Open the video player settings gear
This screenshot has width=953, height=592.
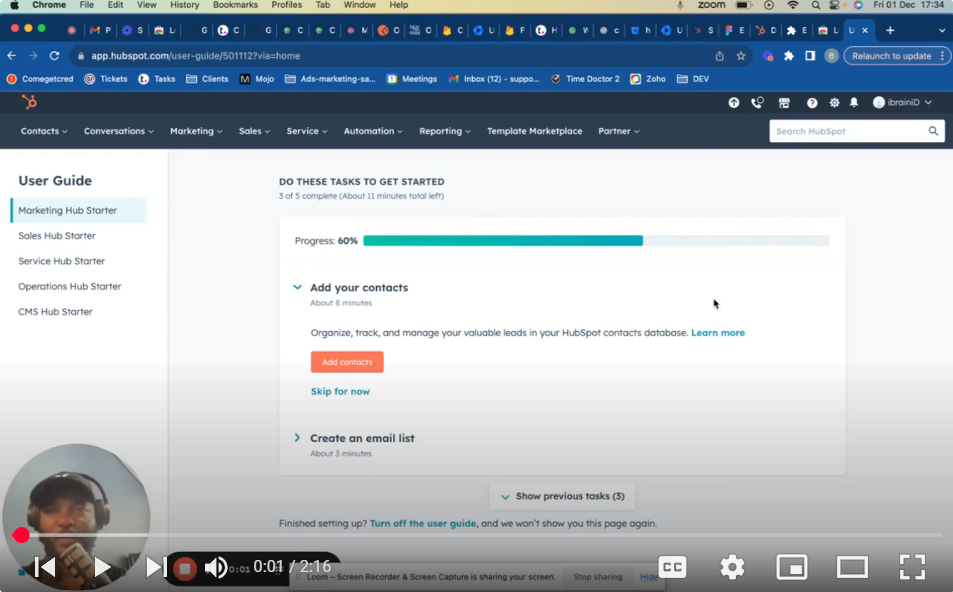coord(732,567)
